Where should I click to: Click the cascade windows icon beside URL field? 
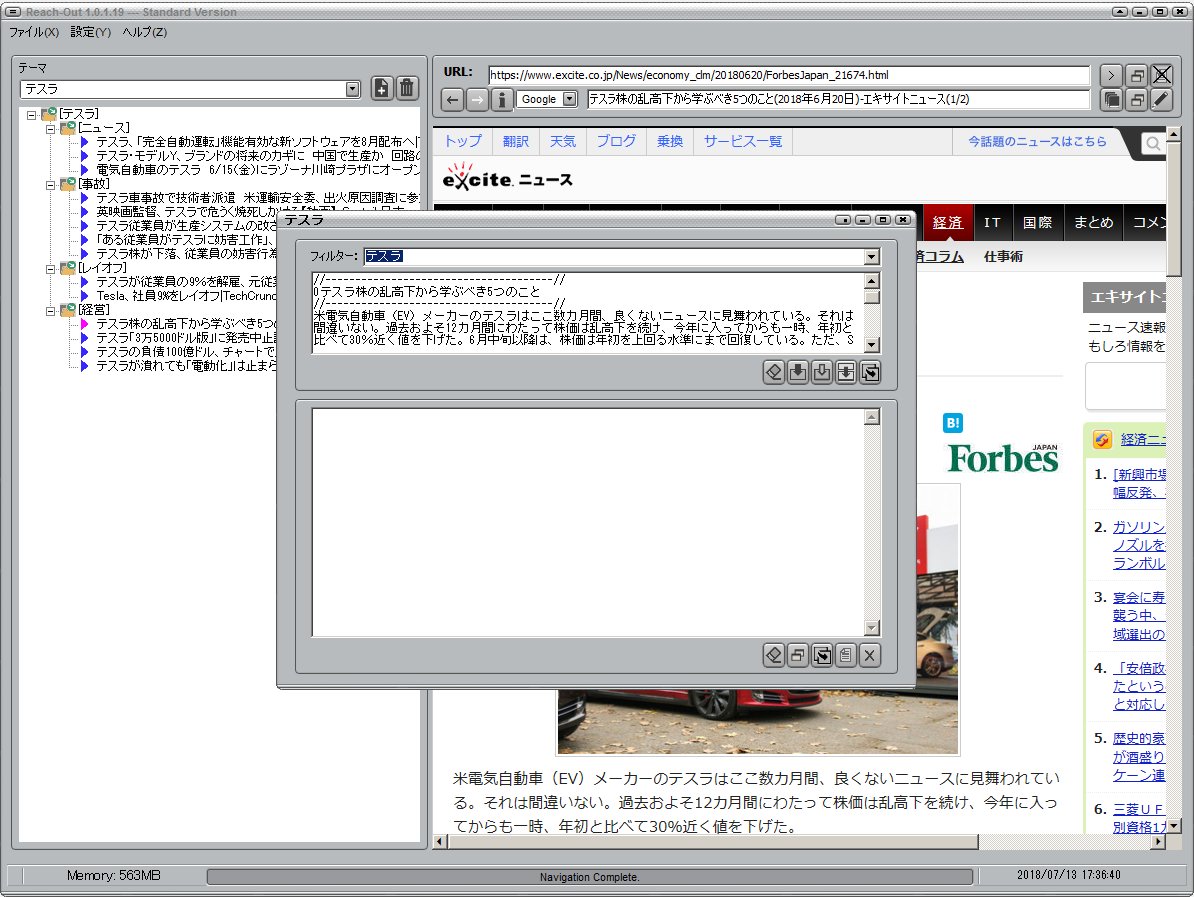1136,75
